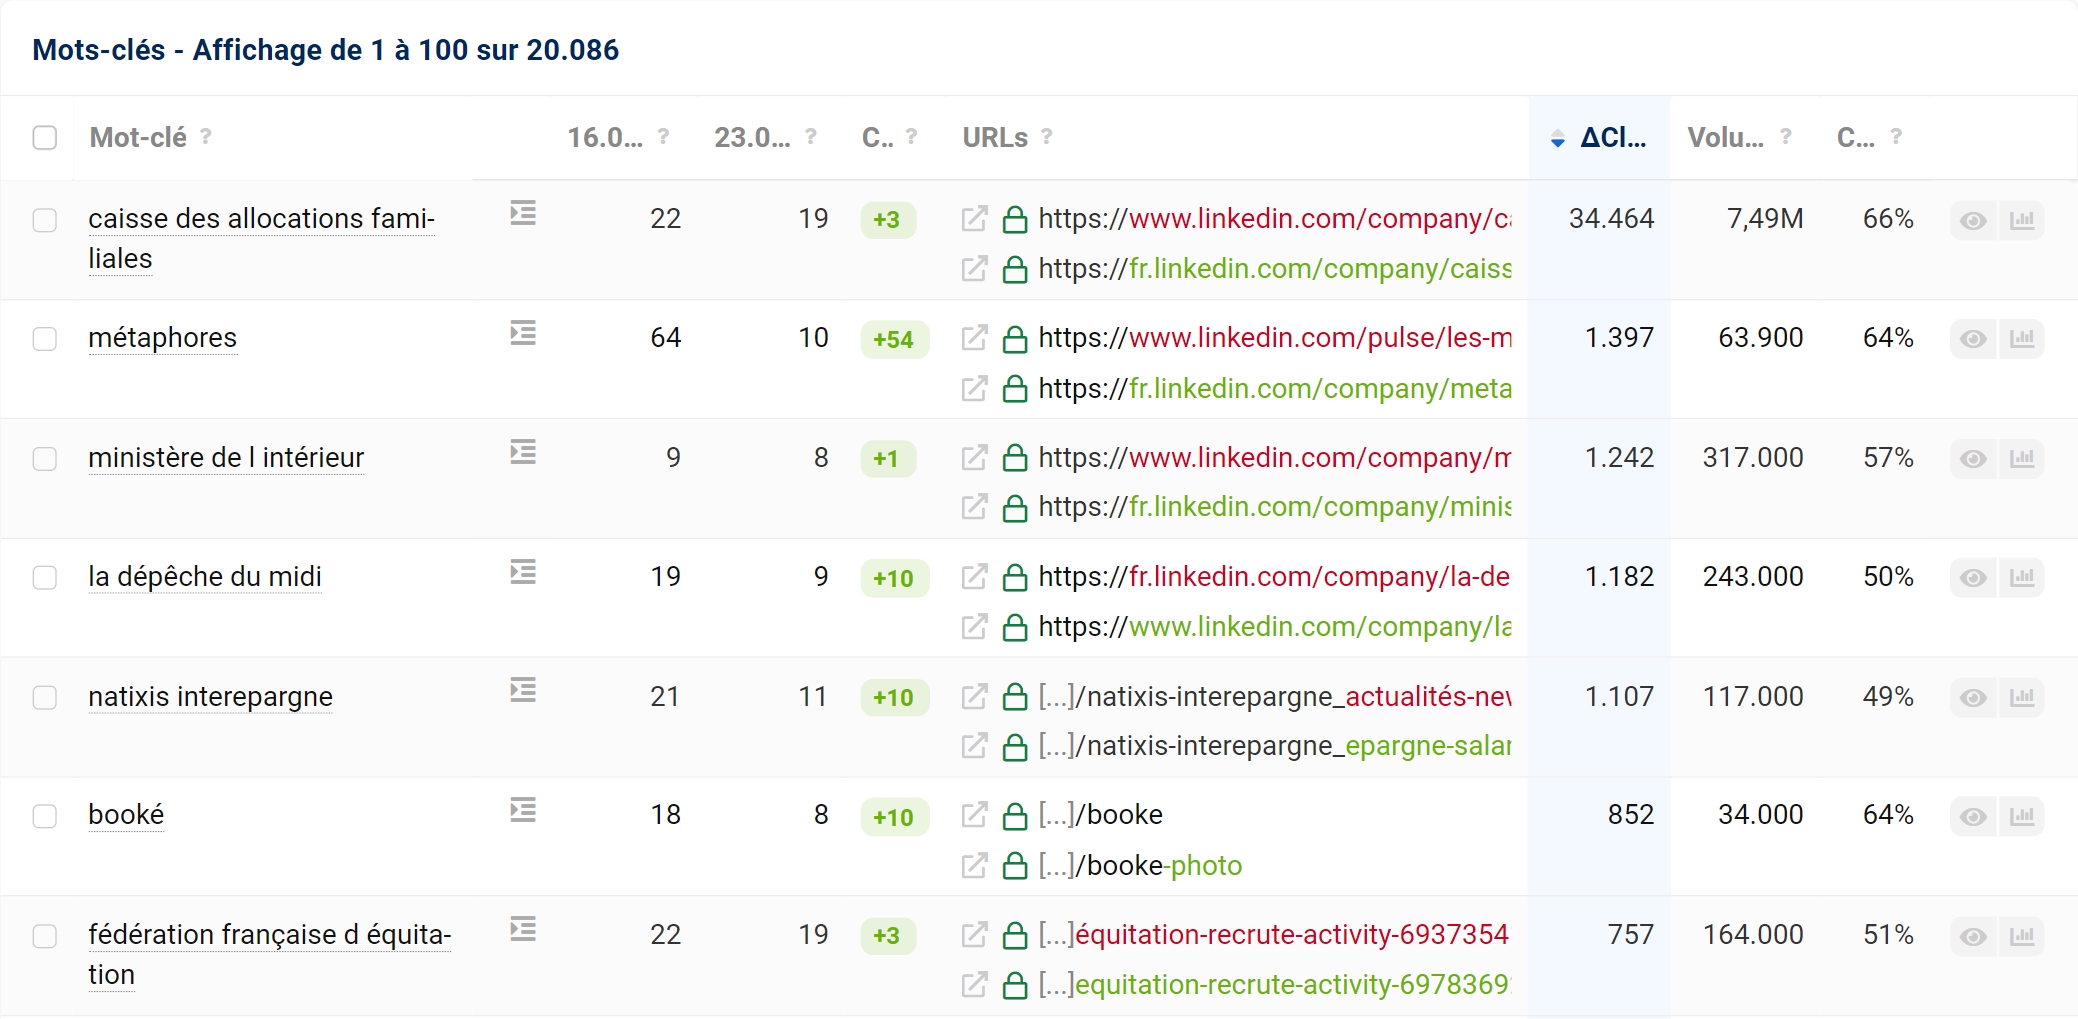Image resolution: width=2078 pixels, height=1019 pixels.
Task: Toggle eye icon for la dépêche du midi
Action: (1973, 578)
